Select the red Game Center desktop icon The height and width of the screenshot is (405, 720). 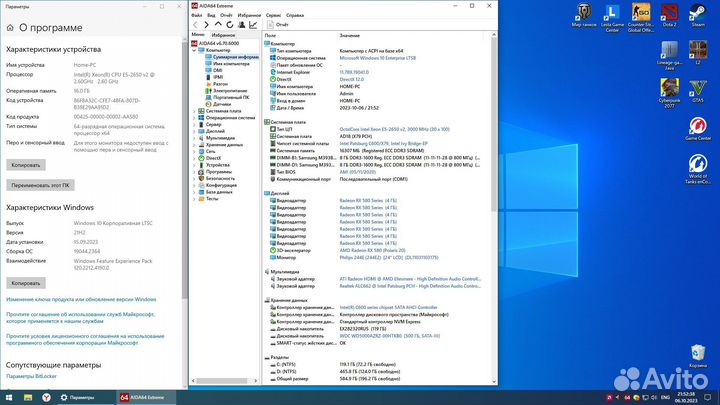[698, 129]
